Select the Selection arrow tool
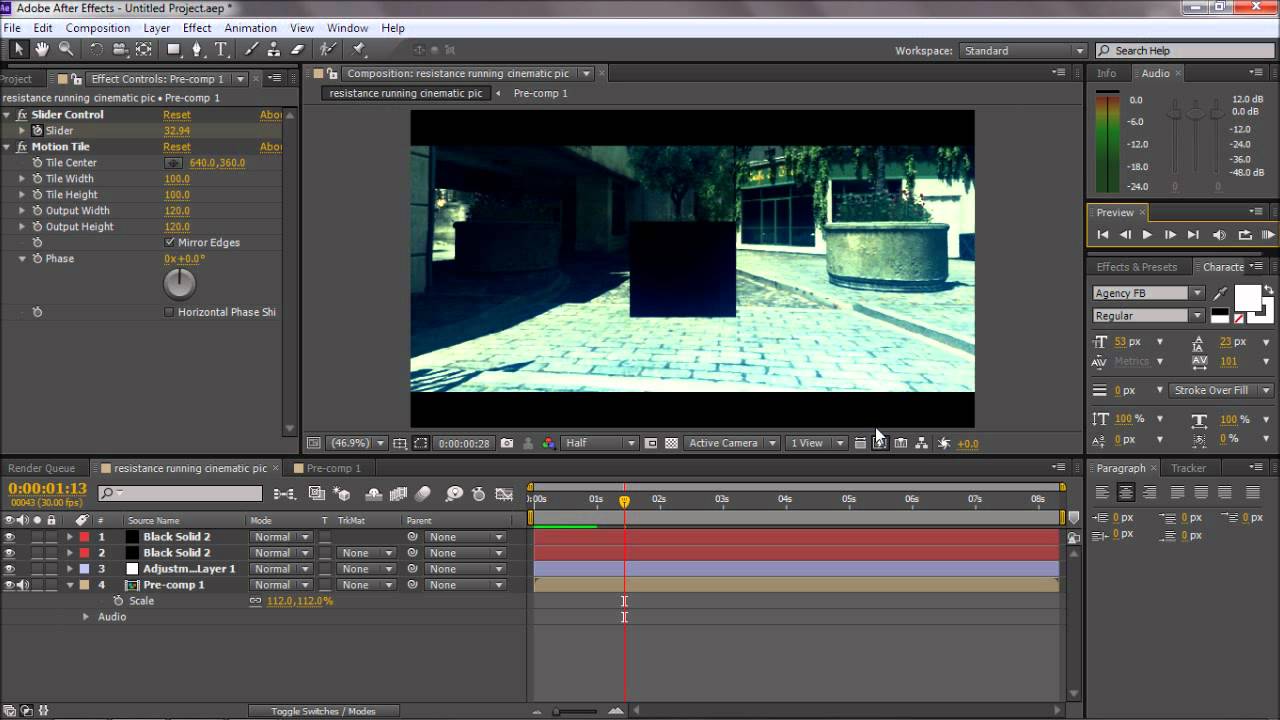 click(18, 49)
